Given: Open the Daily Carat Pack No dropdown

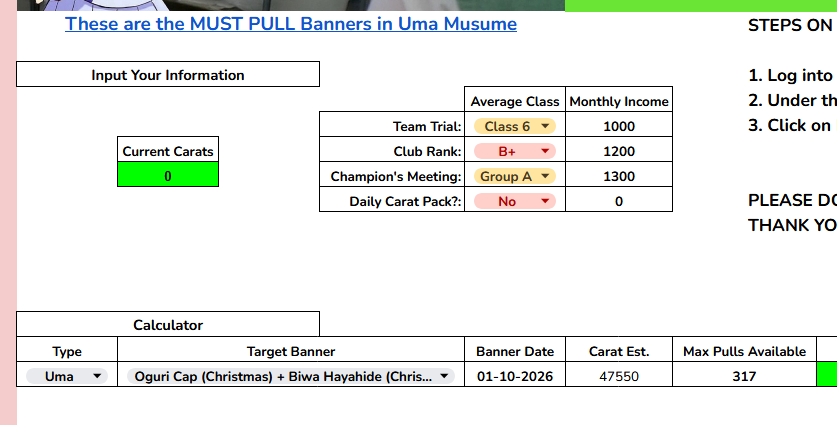Looking at the screenshot, I should (515, 202).
